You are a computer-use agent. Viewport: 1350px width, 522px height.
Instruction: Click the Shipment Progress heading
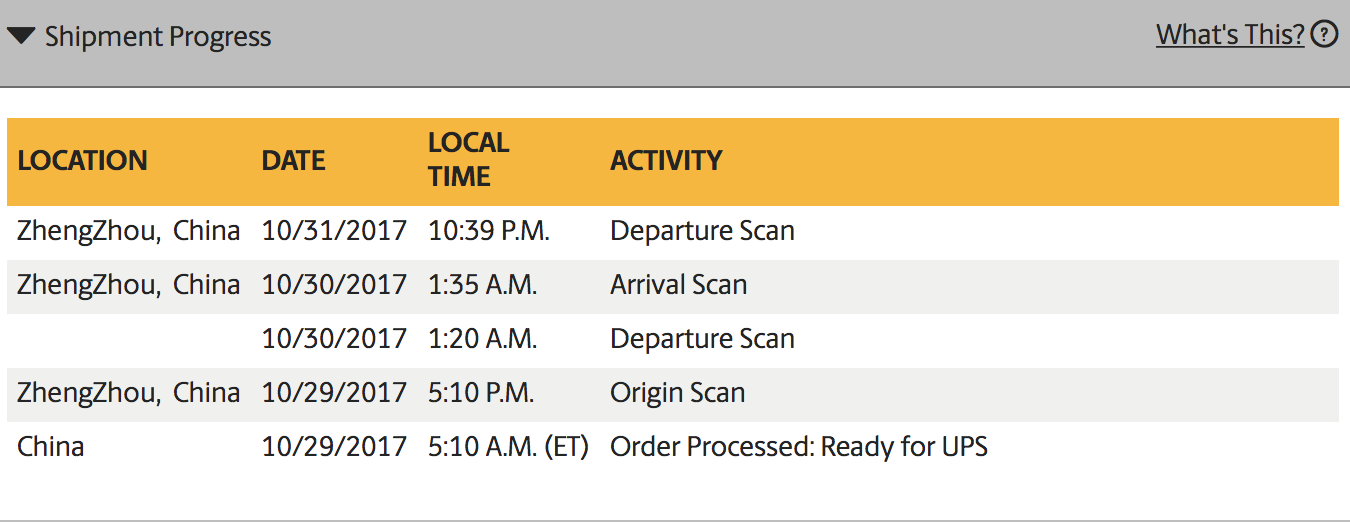[x=158, y=37]
